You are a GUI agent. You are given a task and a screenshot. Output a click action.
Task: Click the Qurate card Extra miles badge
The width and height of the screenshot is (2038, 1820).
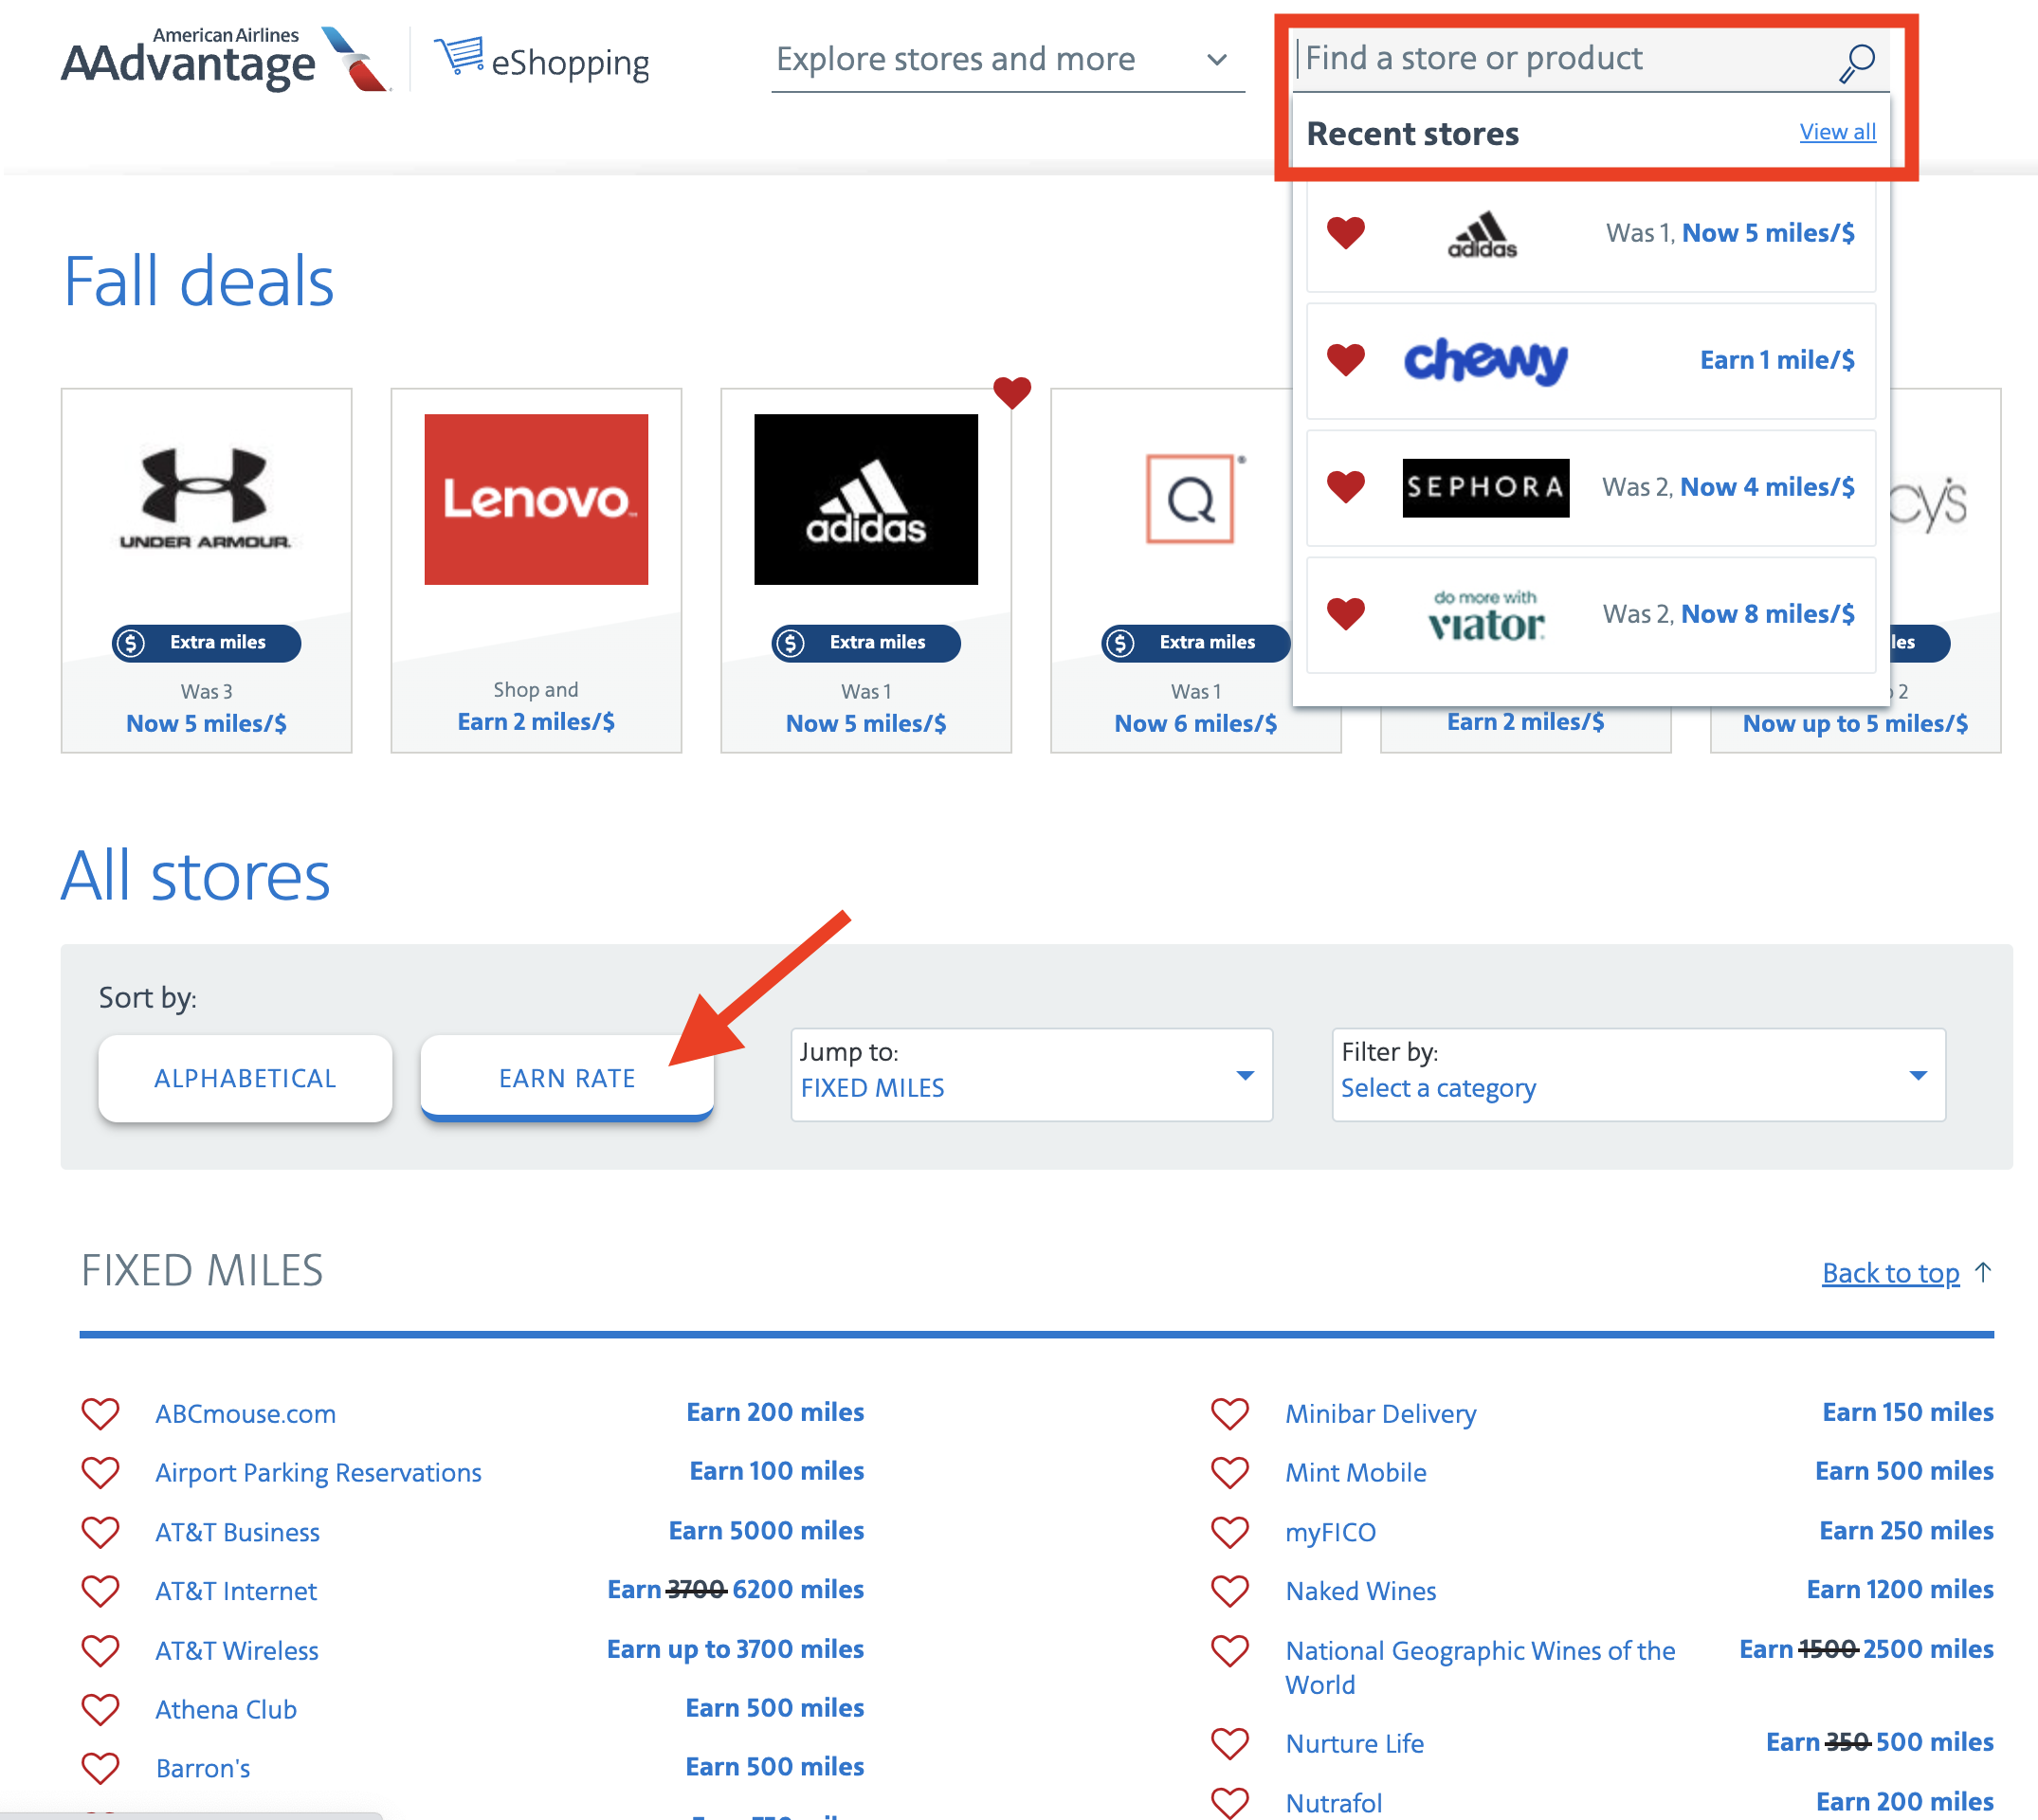(1196, 643)
